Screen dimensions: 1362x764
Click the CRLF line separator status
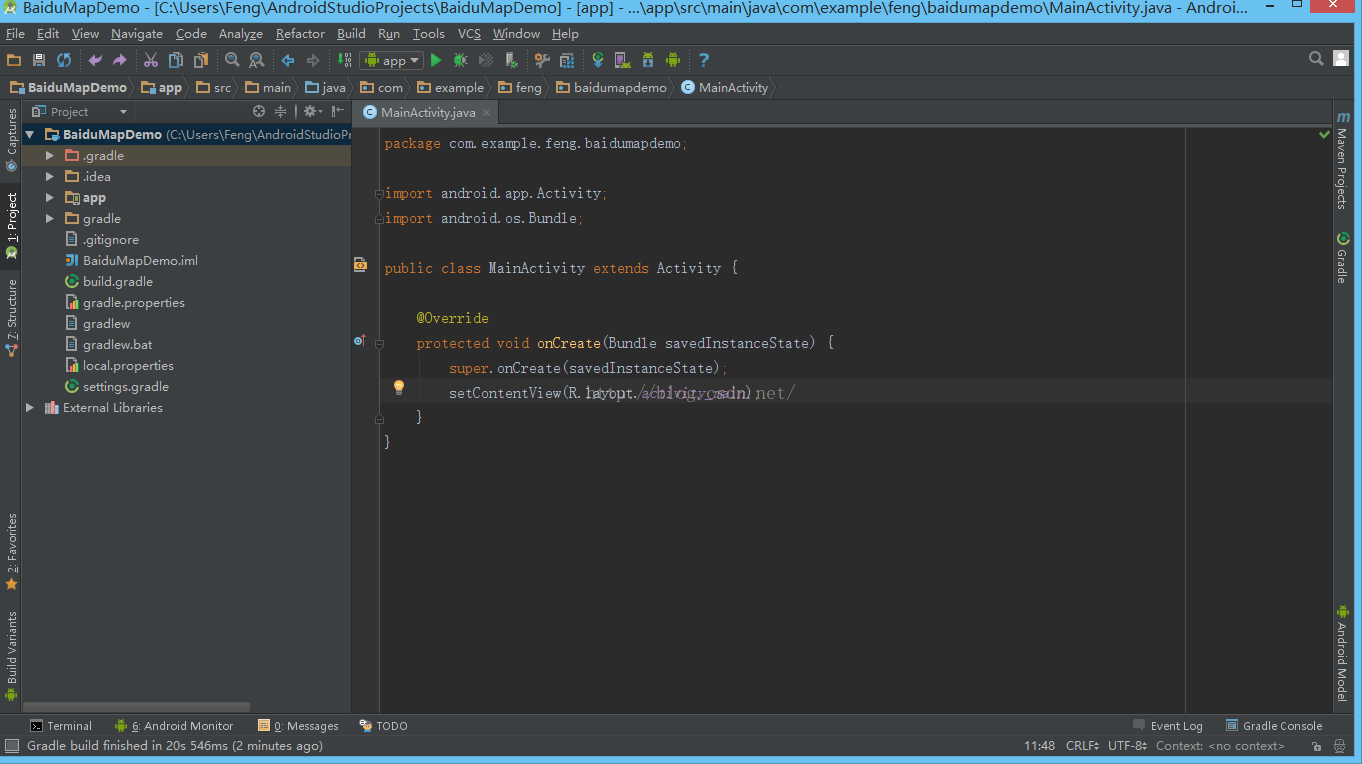coord(1084,746)
